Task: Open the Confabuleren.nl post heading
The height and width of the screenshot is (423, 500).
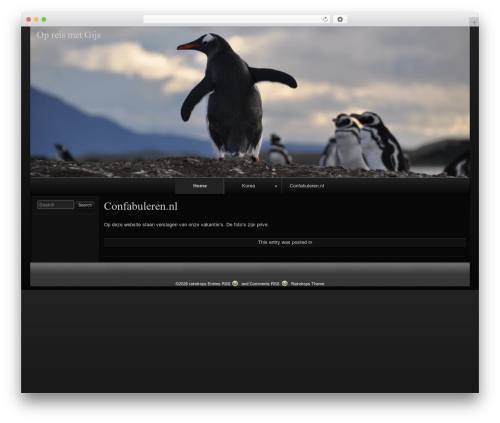Action: [141, 206]
